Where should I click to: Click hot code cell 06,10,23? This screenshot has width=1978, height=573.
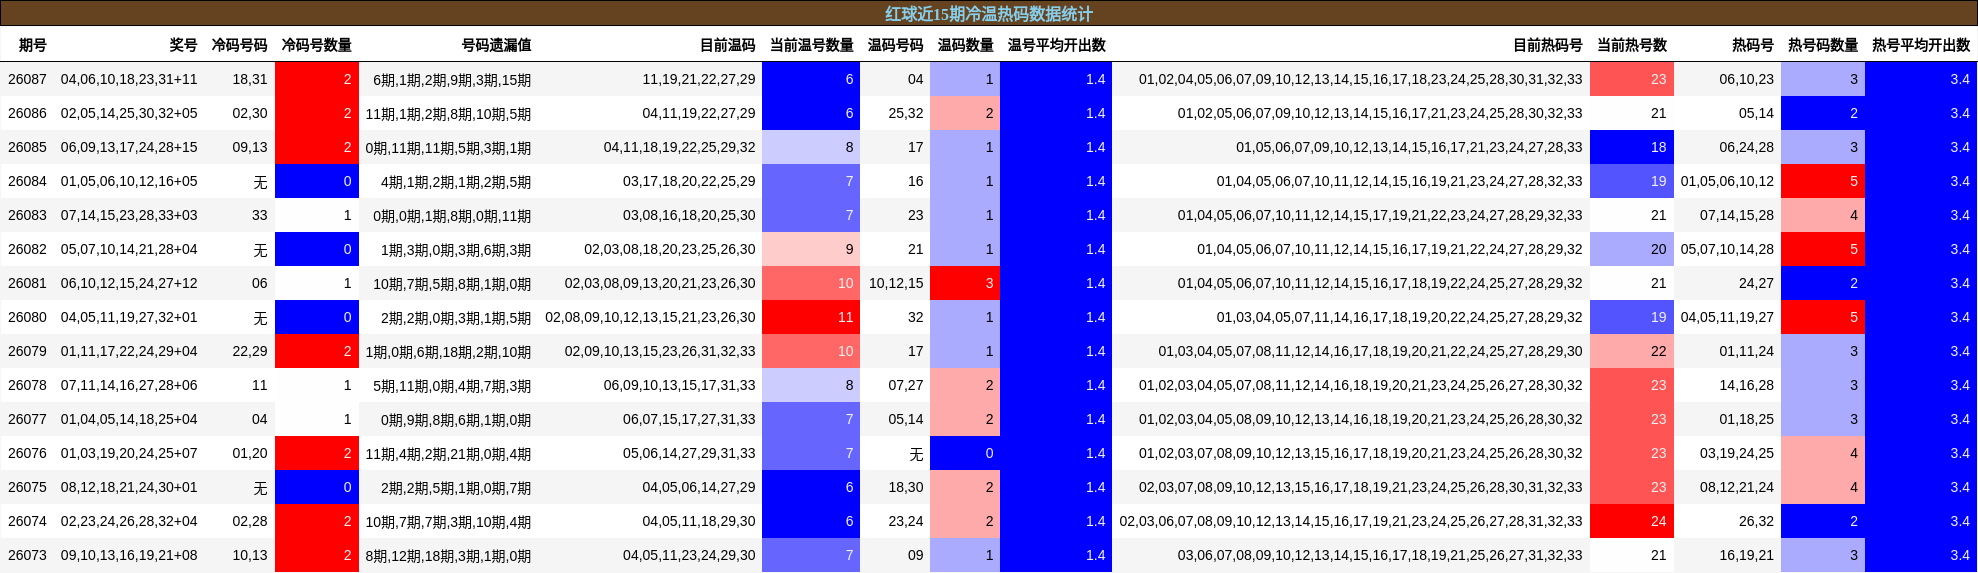pyautogui.click(x=1746, y=79)
